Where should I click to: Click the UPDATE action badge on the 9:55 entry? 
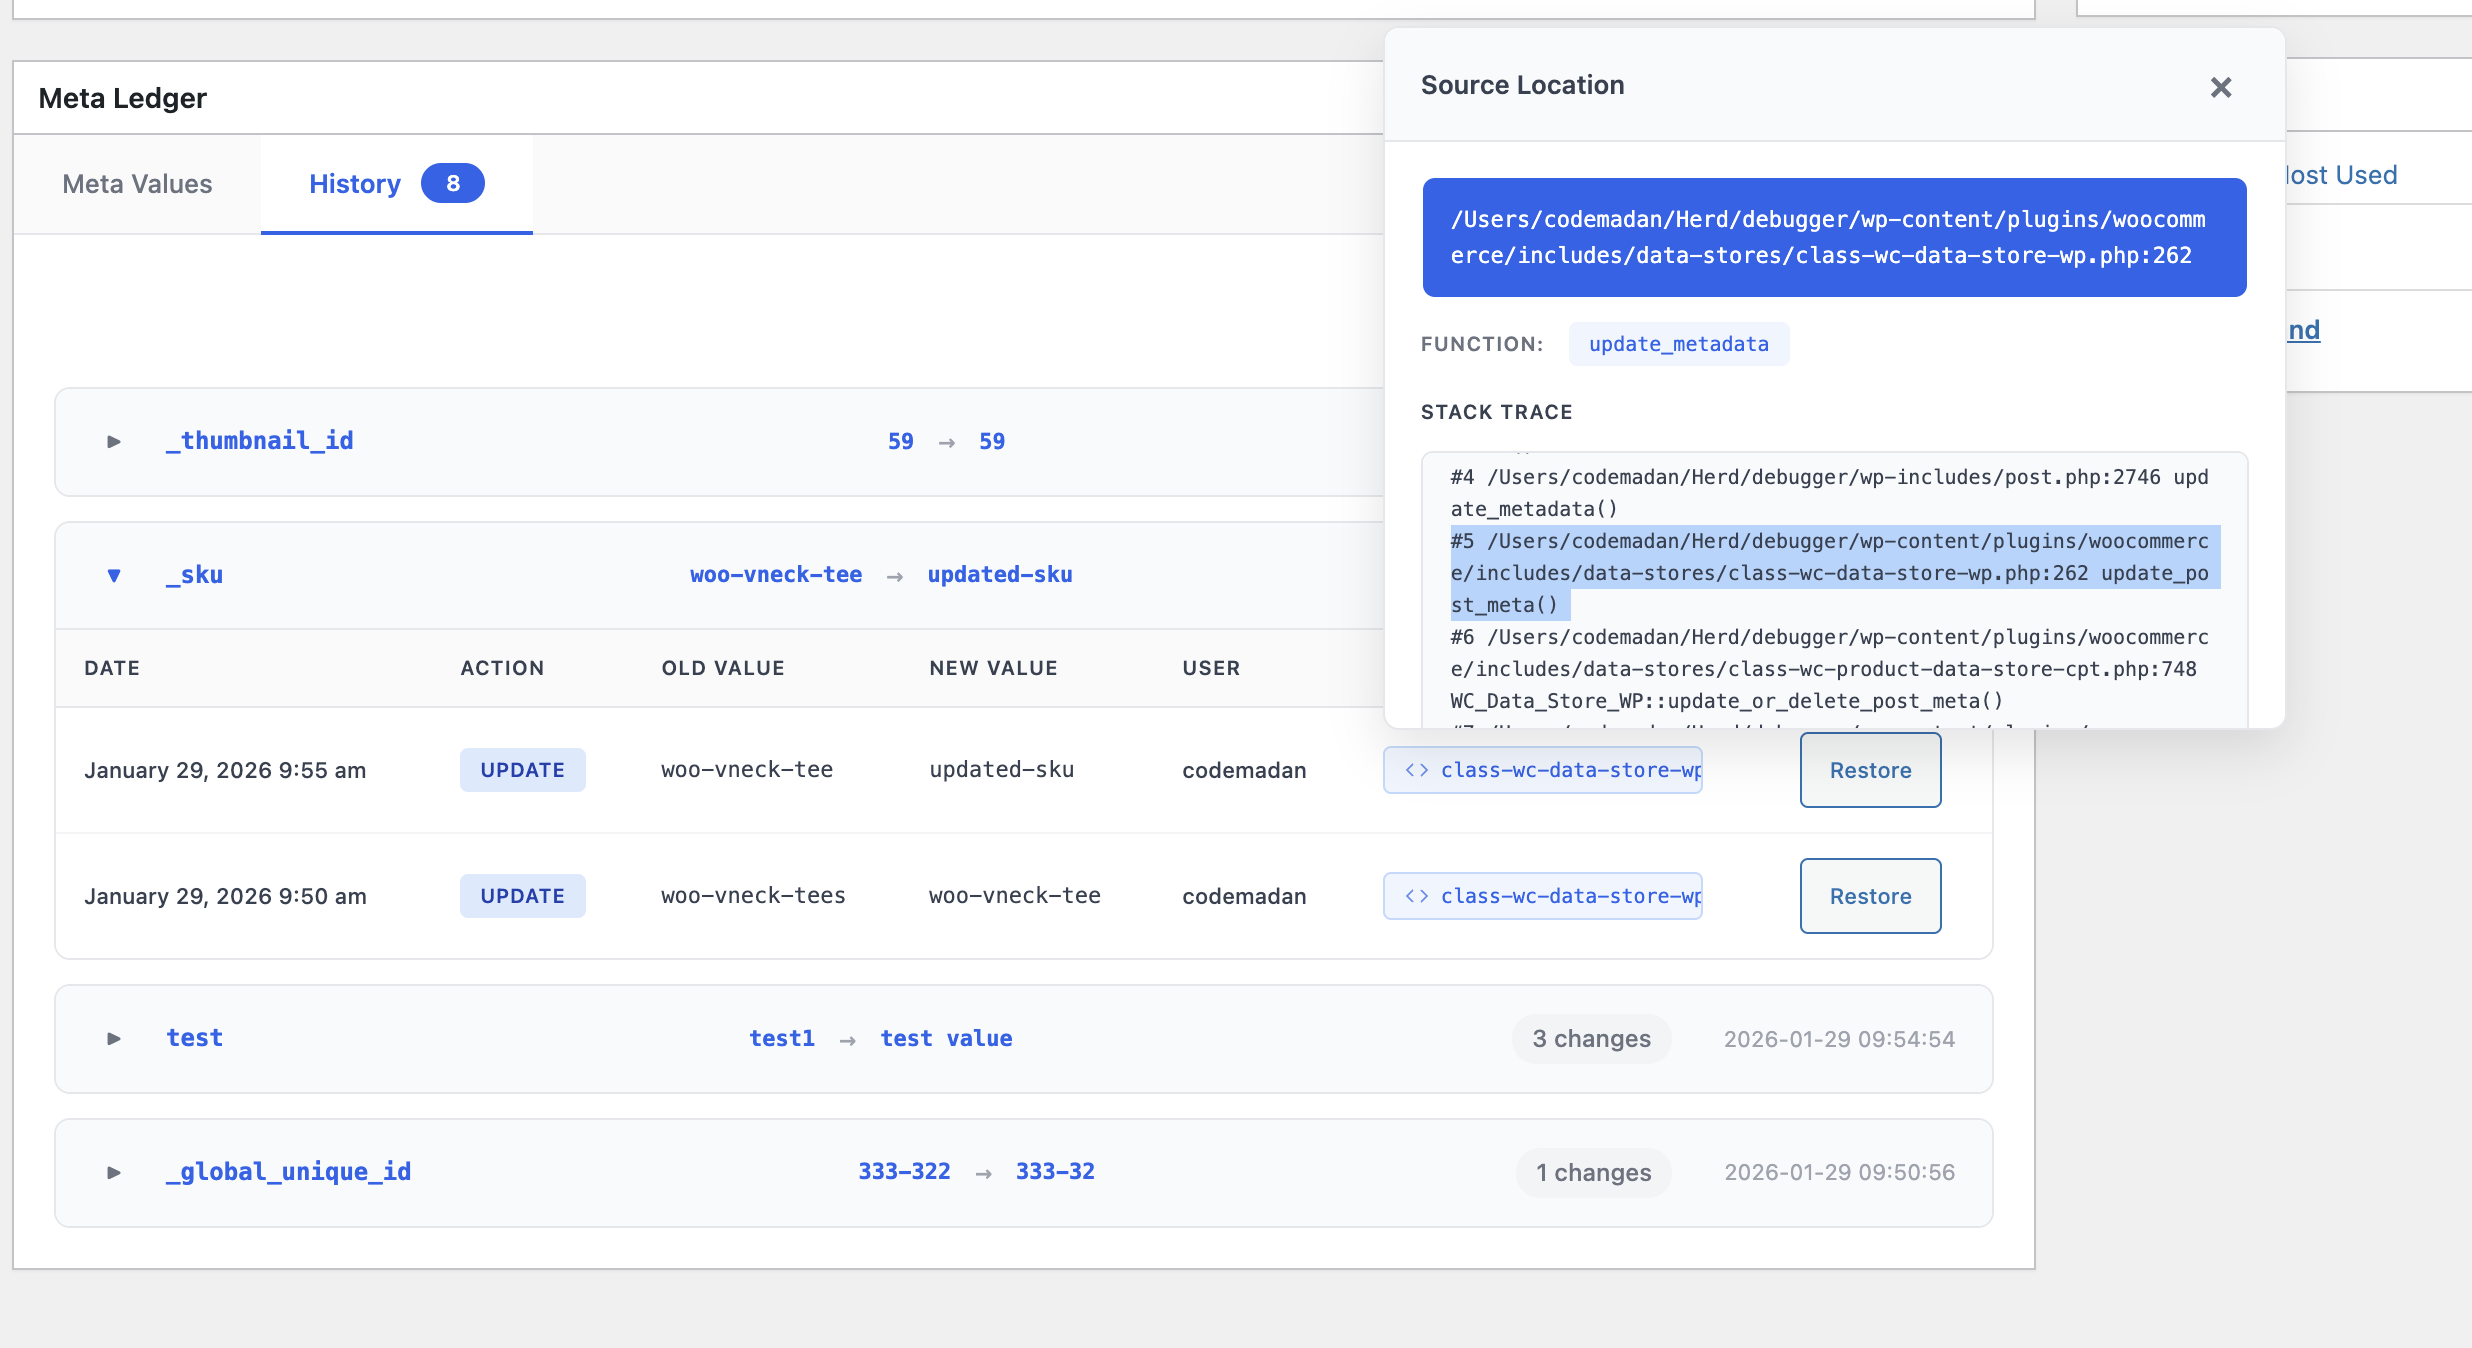click(x=522, y=770)
